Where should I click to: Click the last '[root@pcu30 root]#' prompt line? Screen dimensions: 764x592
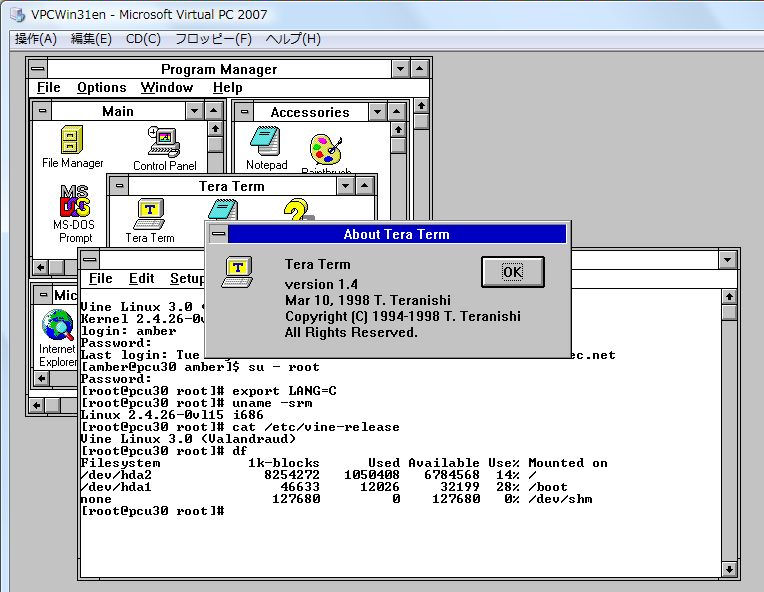152,511
